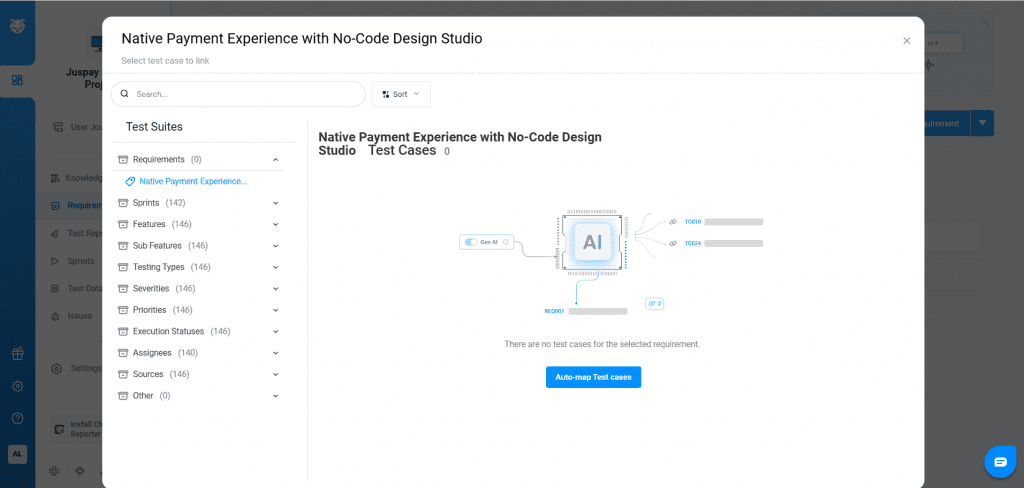This screenshot has width=1024, height=488.
Task: Click the archive icon next to Severities
Action: [x=123, y=289]
